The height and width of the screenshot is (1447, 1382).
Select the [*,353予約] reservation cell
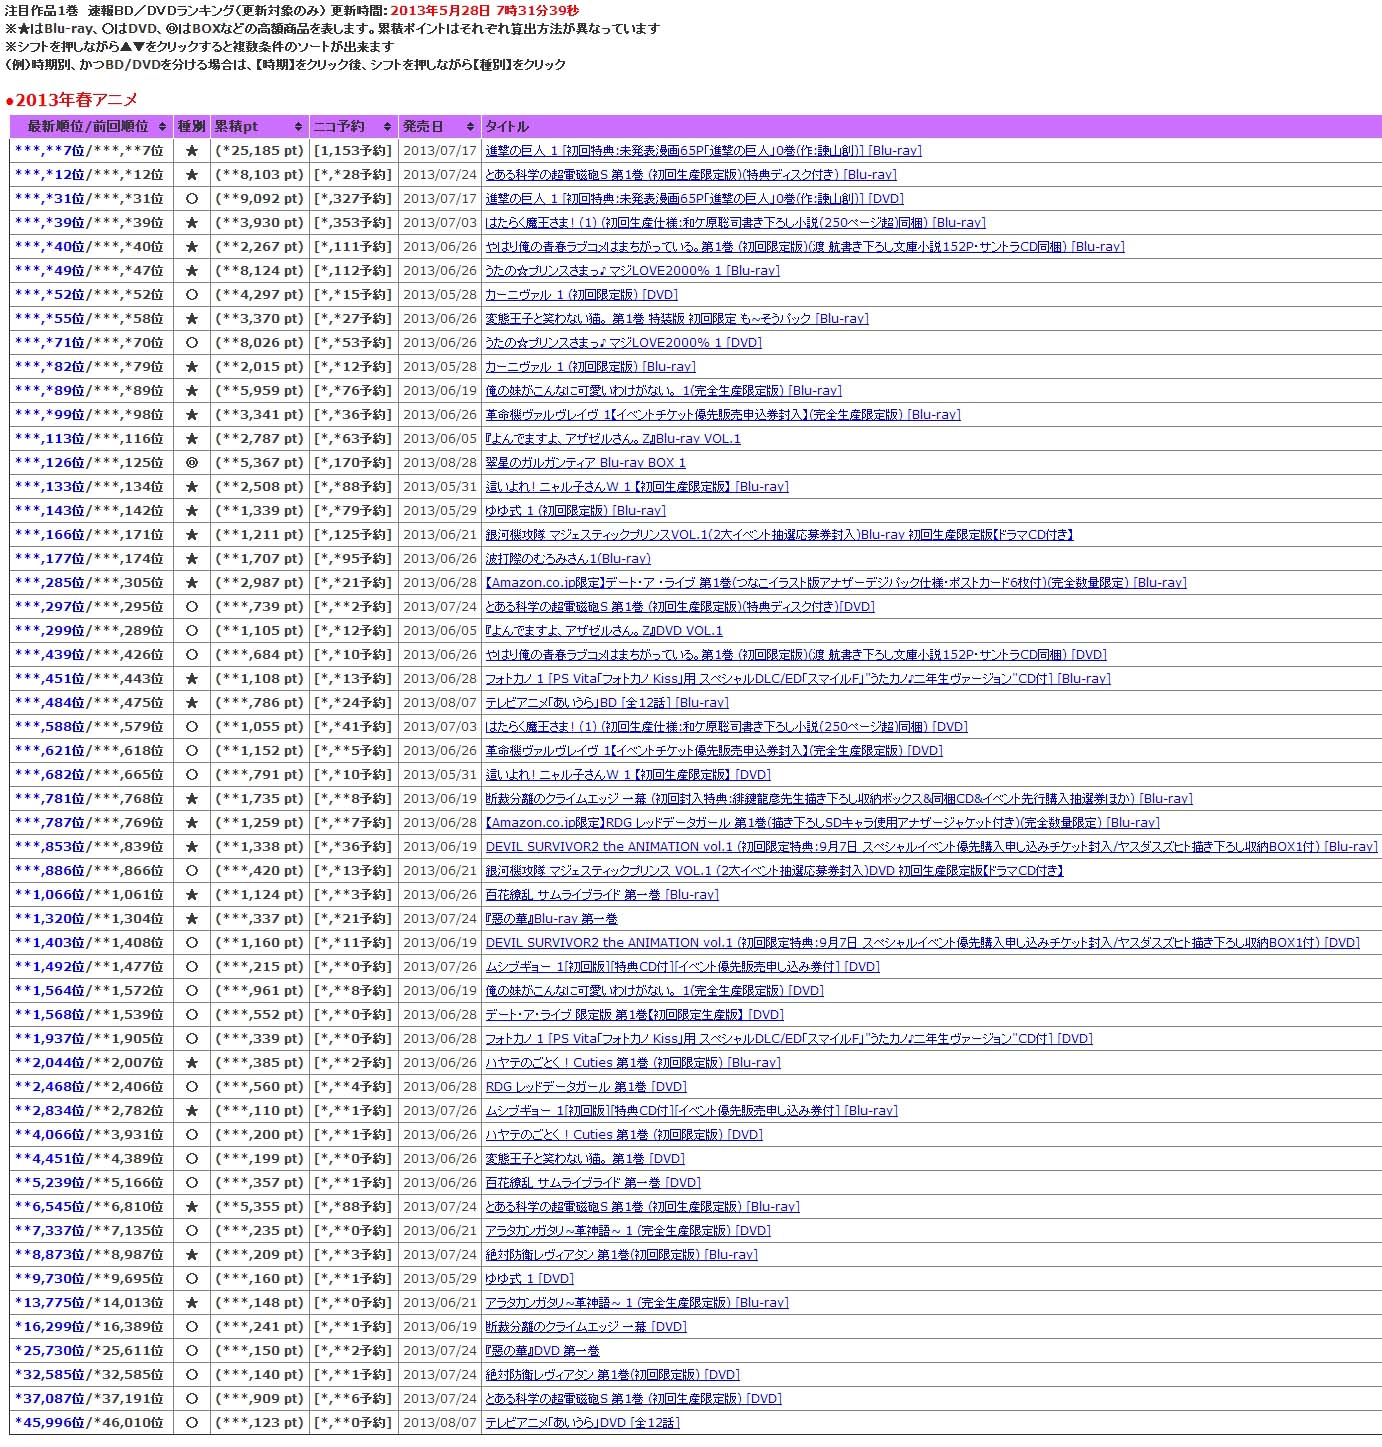[x=353, y=223]
